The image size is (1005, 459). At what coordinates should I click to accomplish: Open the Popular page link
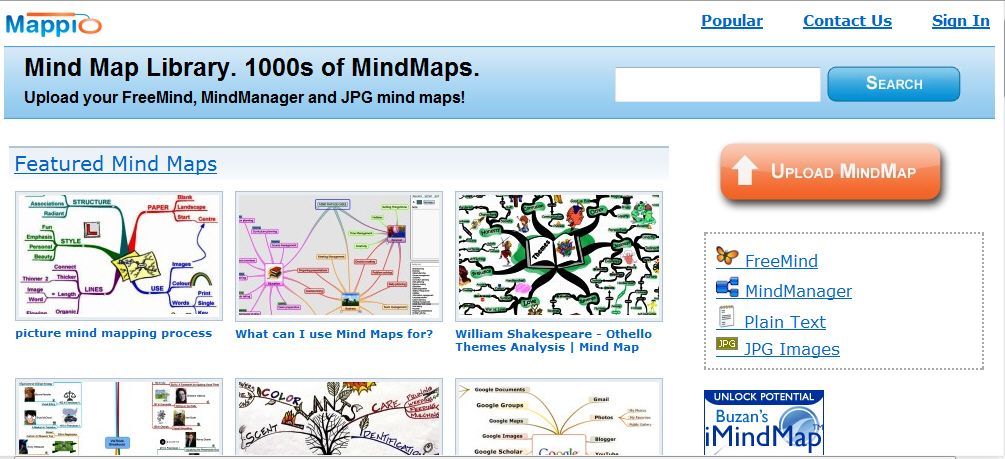732,21
